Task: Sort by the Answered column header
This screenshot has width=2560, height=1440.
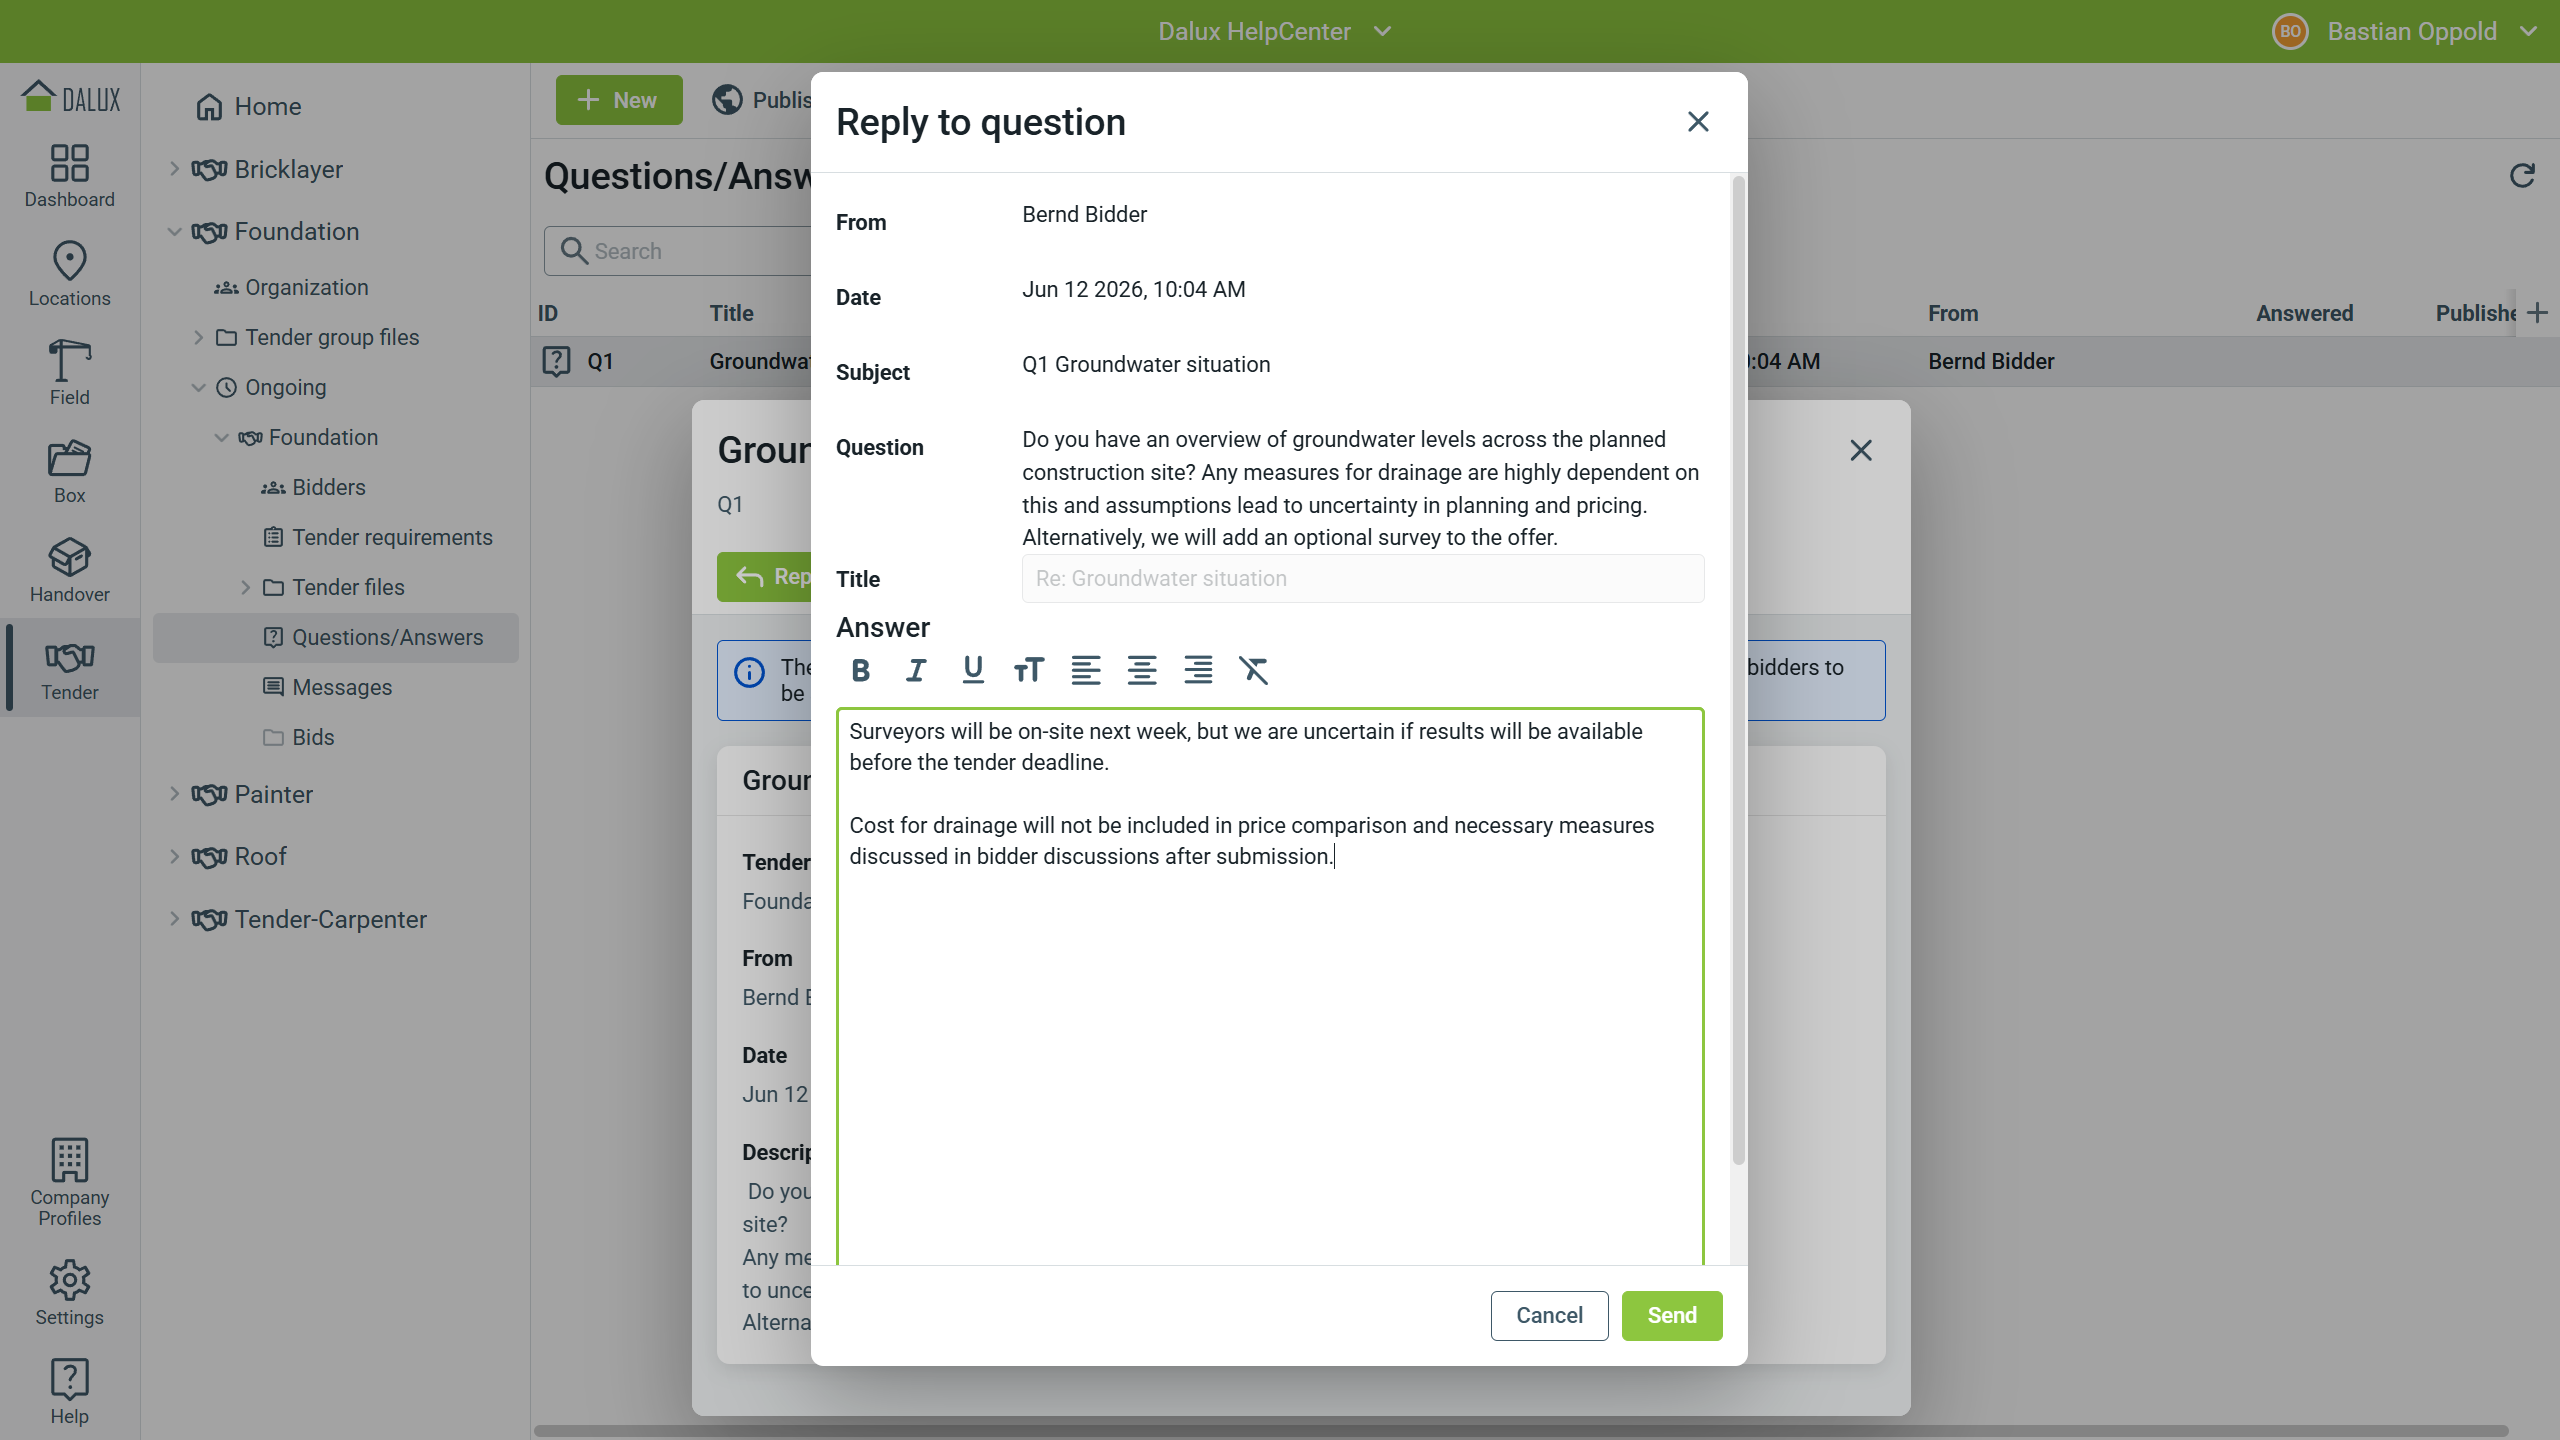Action: (2304, 314)
